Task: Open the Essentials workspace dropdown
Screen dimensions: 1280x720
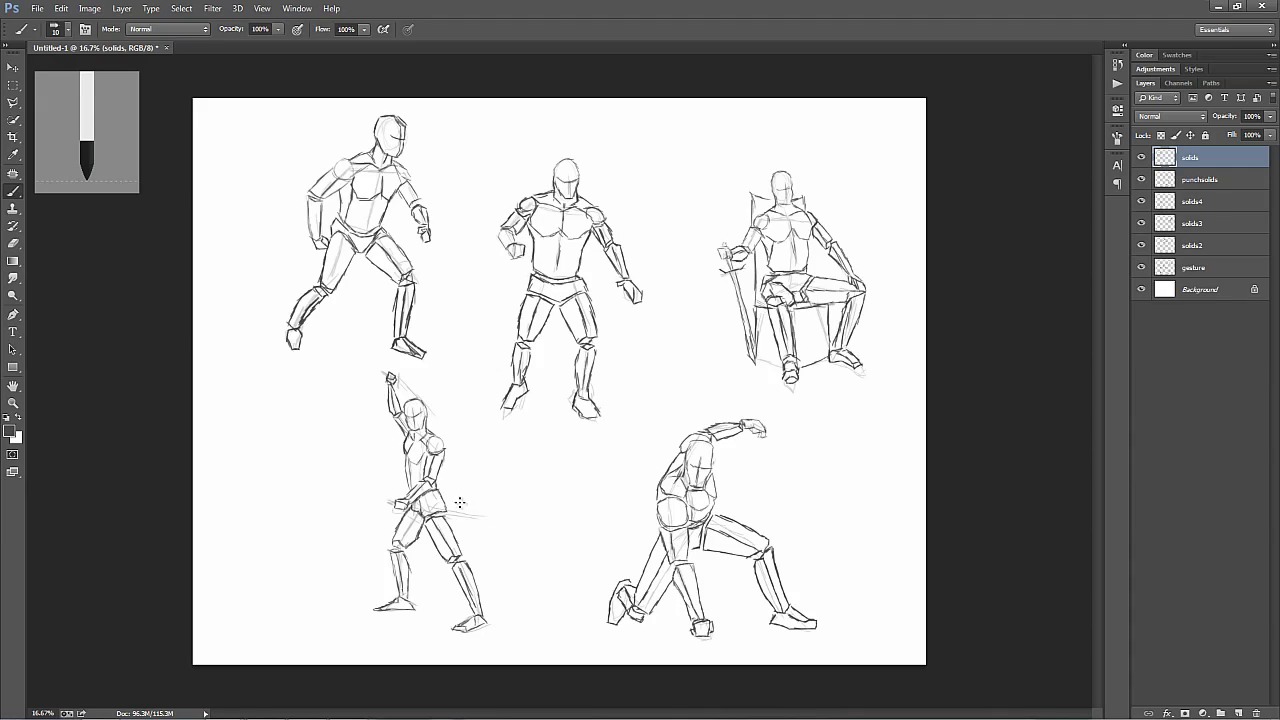Action: (x=1235, y=29)
